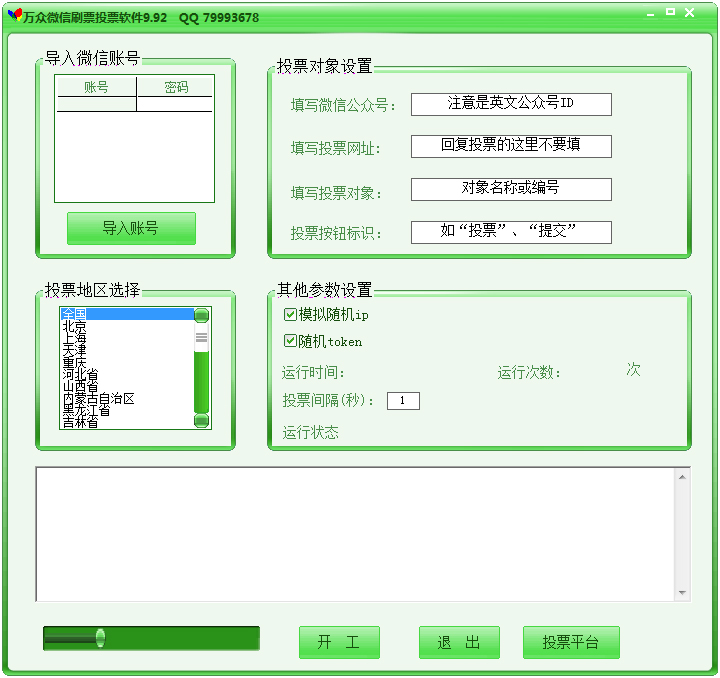720x678 pixels.
Task: Toggle the 模拟随机ip checkbox
Action: click(290, 314)
